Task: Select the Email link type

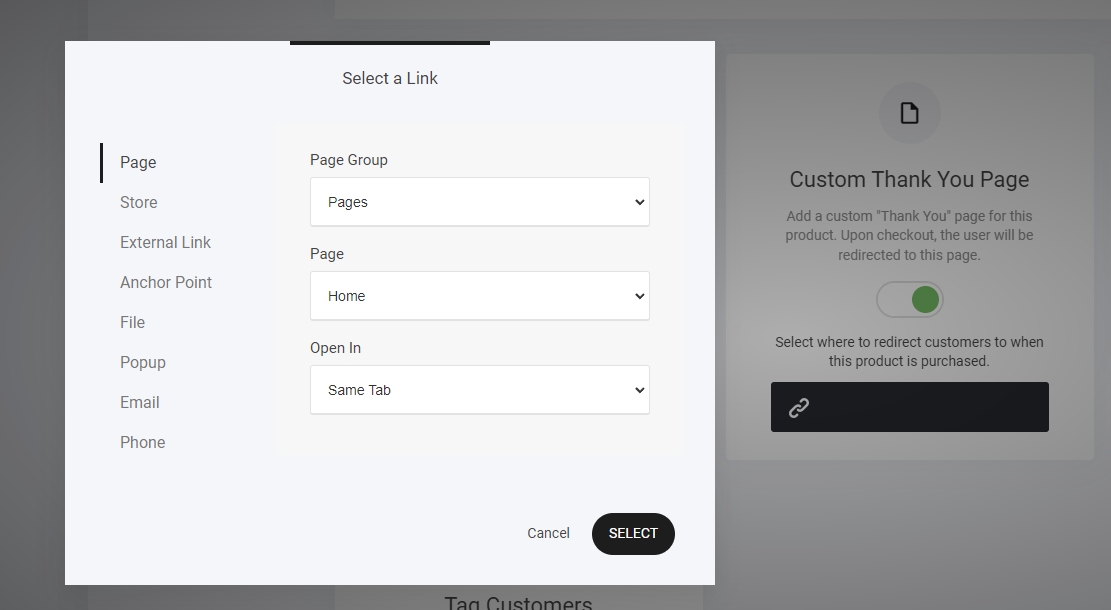Action: point(140,402)
